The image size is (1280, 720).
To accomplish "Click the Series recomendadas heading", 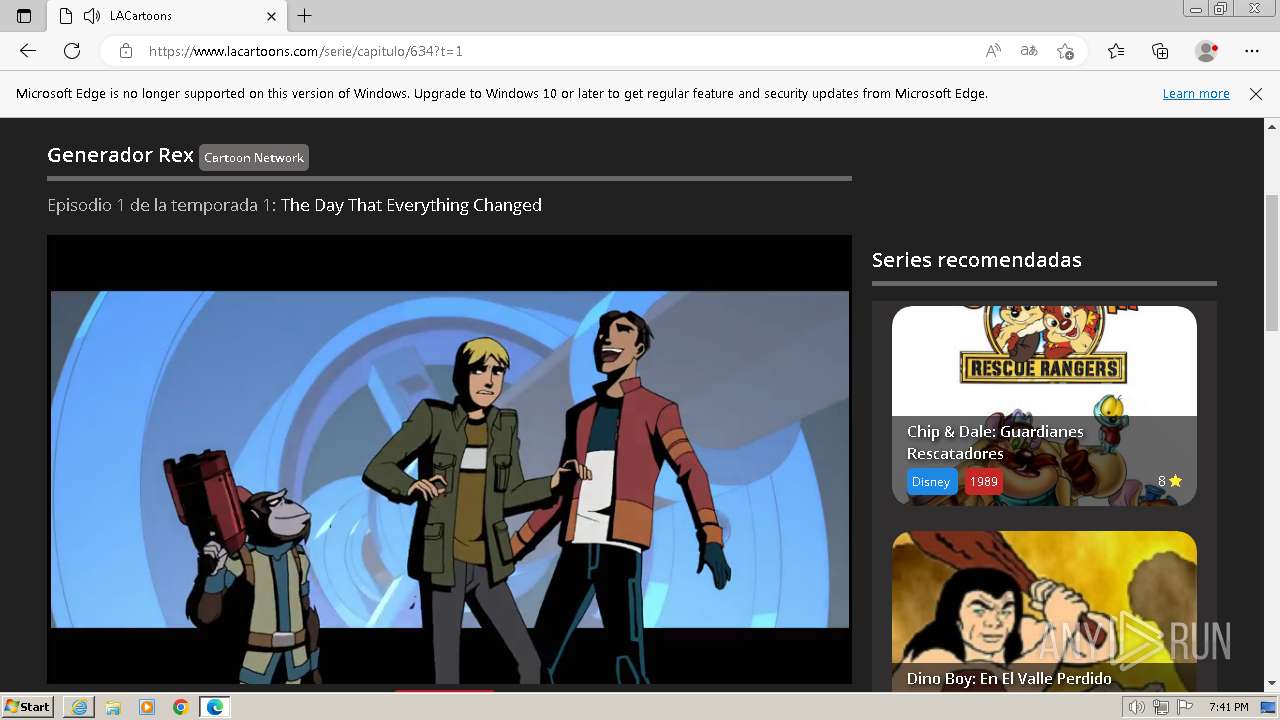I will click(x=977, y=260).
